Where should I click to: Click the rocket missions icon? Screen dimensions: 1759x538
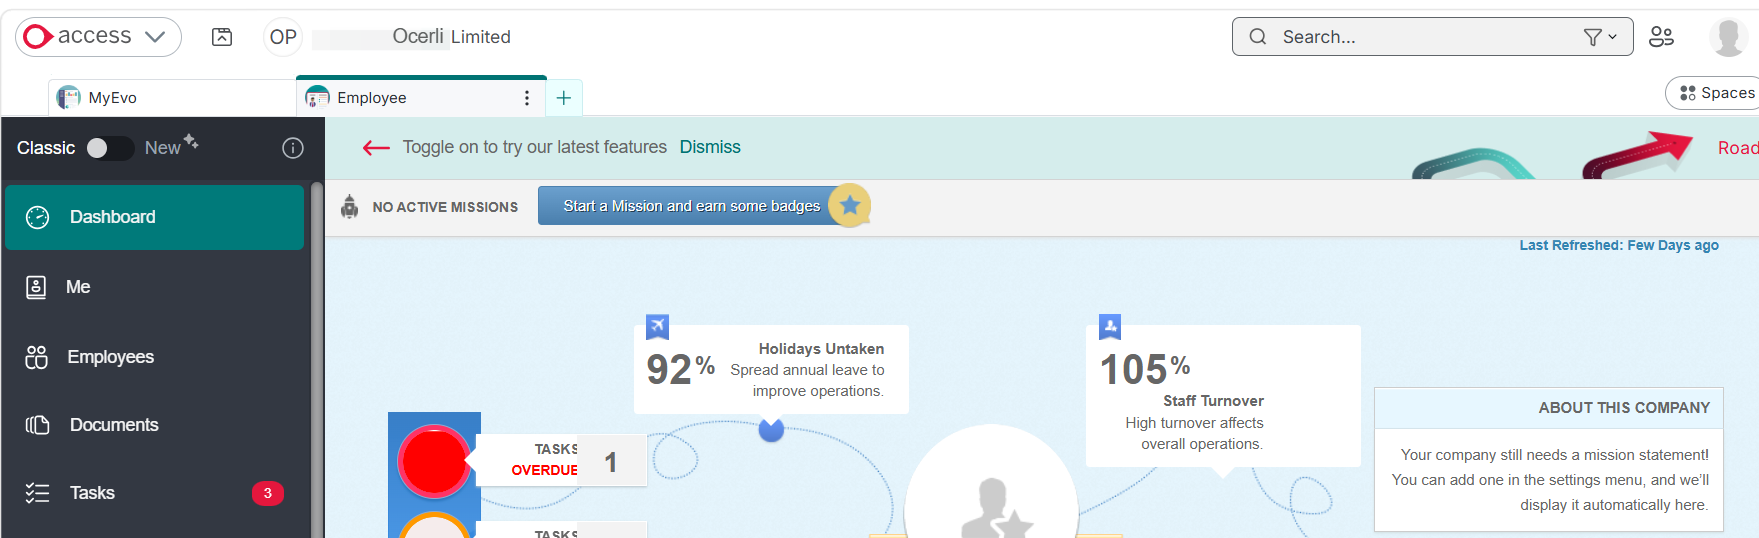pos(349,206)
